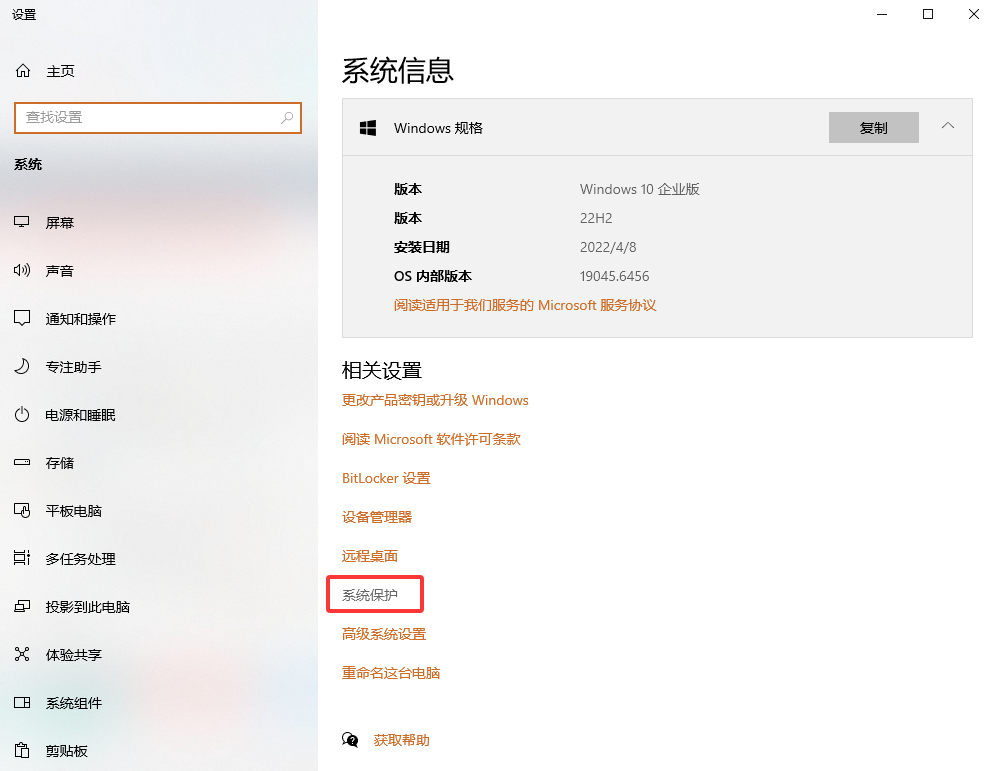
Task: Open 多任务处理 settings page
Action: point(81,558)
